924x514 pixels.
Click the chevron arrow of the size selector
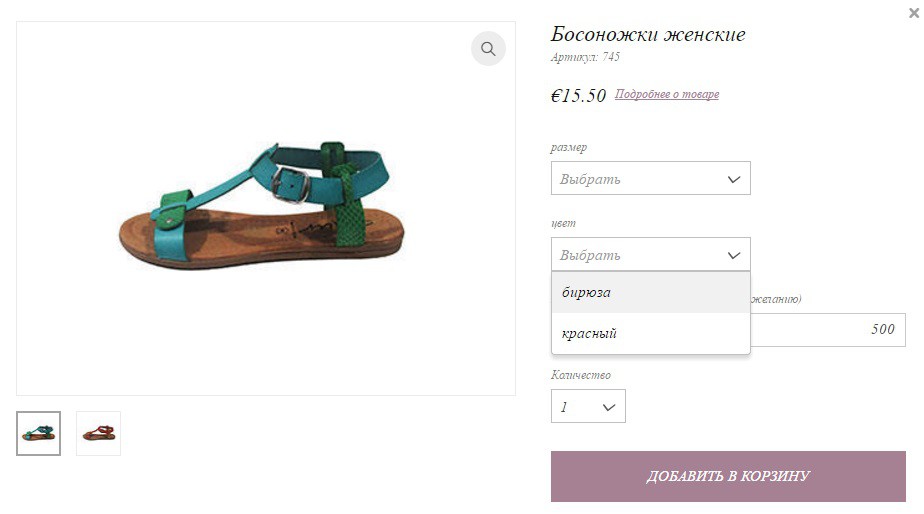coord(734,179)
